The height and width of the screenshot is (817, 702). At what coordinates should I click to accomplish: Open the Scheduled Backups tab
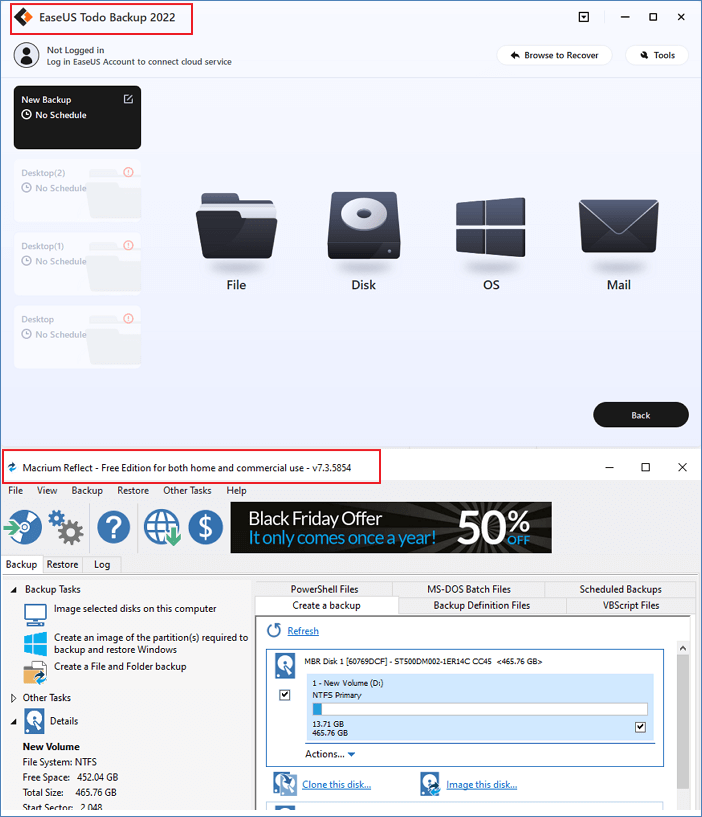(620, 589)
